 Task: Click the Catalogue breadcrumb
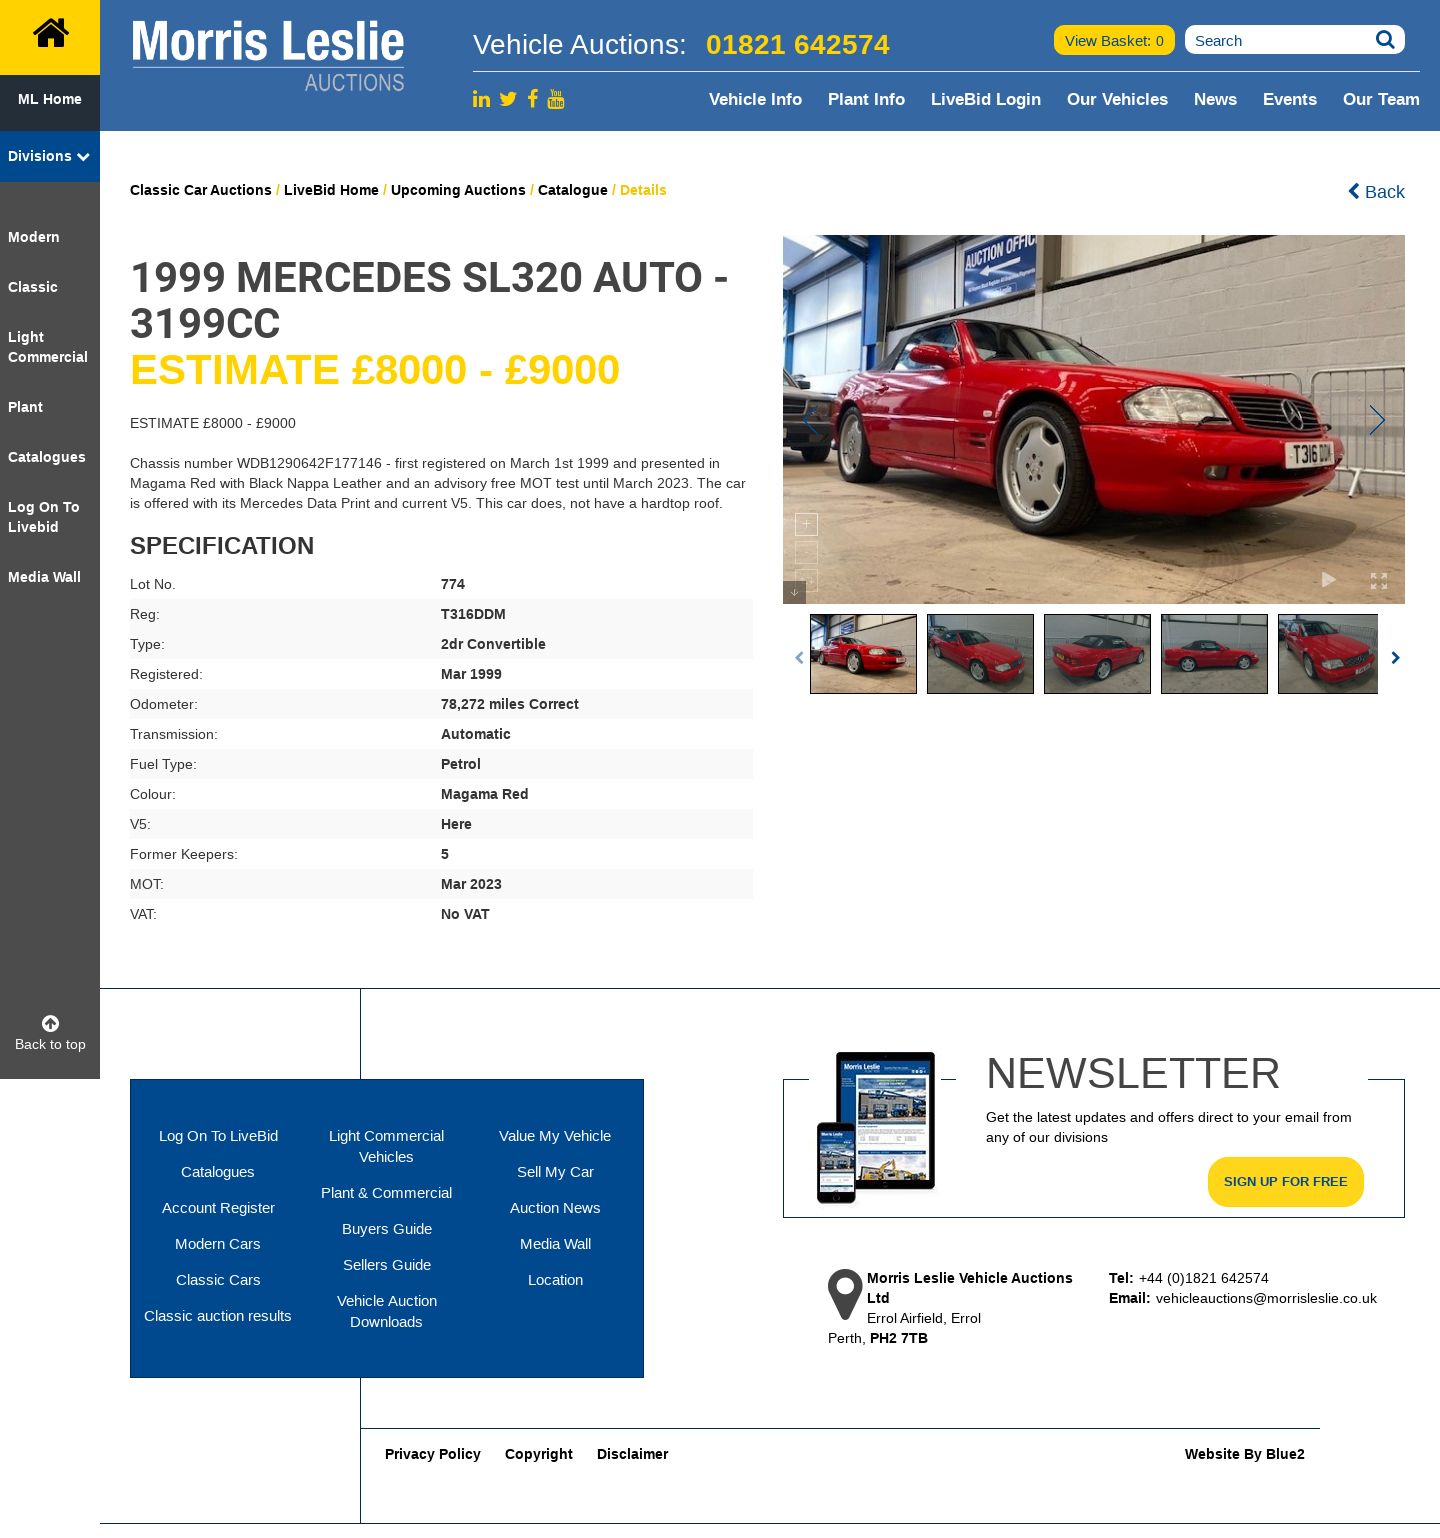[x=573, y=190]
